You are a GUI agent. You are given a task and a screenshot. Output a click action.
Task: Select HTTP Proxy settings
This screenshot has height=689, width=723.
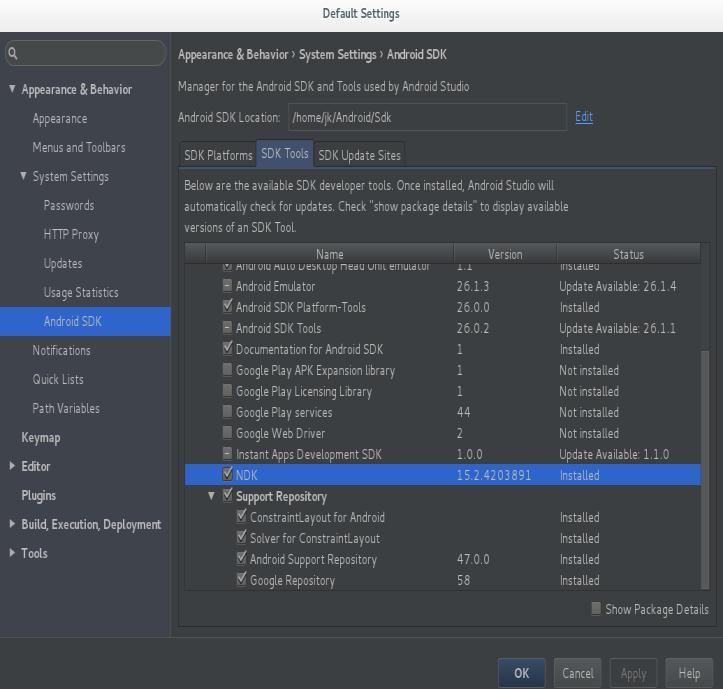tap(71, 234)
